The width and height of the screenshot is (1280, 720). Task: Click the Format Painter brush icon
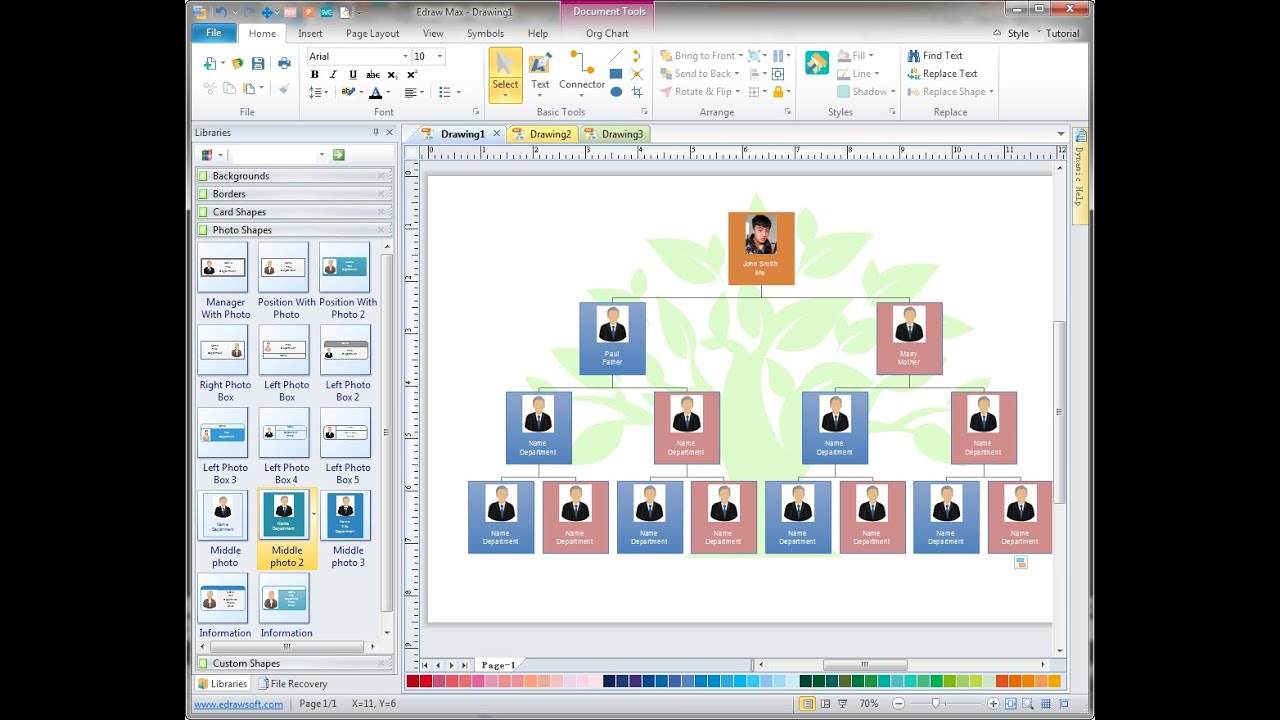coord(284,88)
